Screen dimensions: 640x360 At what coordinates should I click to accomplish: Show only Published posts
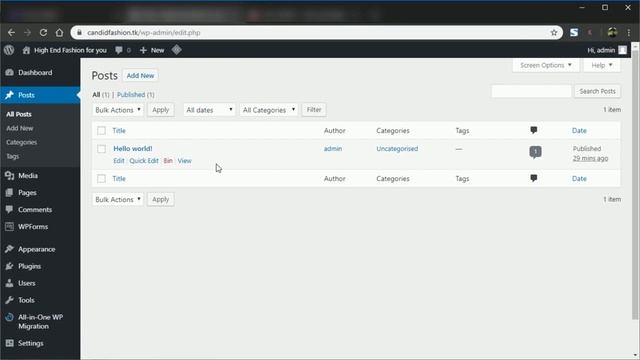tap(131, 95)
